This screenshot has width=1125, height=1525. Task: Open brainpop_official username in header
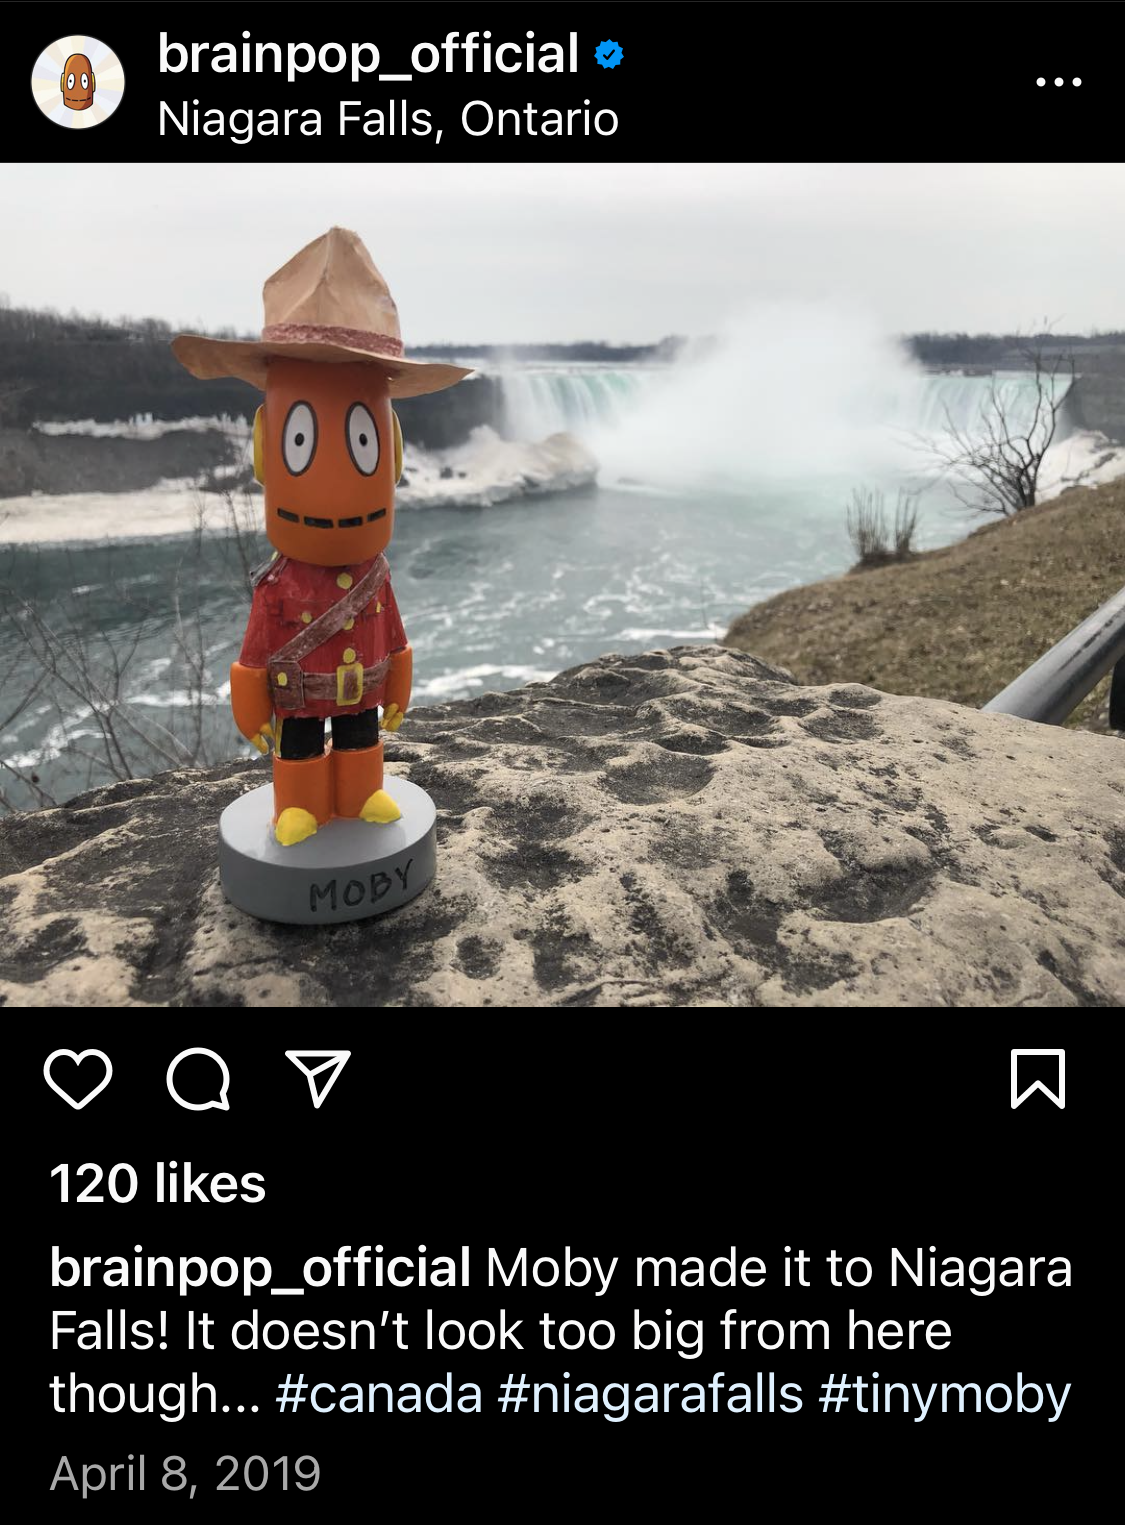[x=368, y=54]
